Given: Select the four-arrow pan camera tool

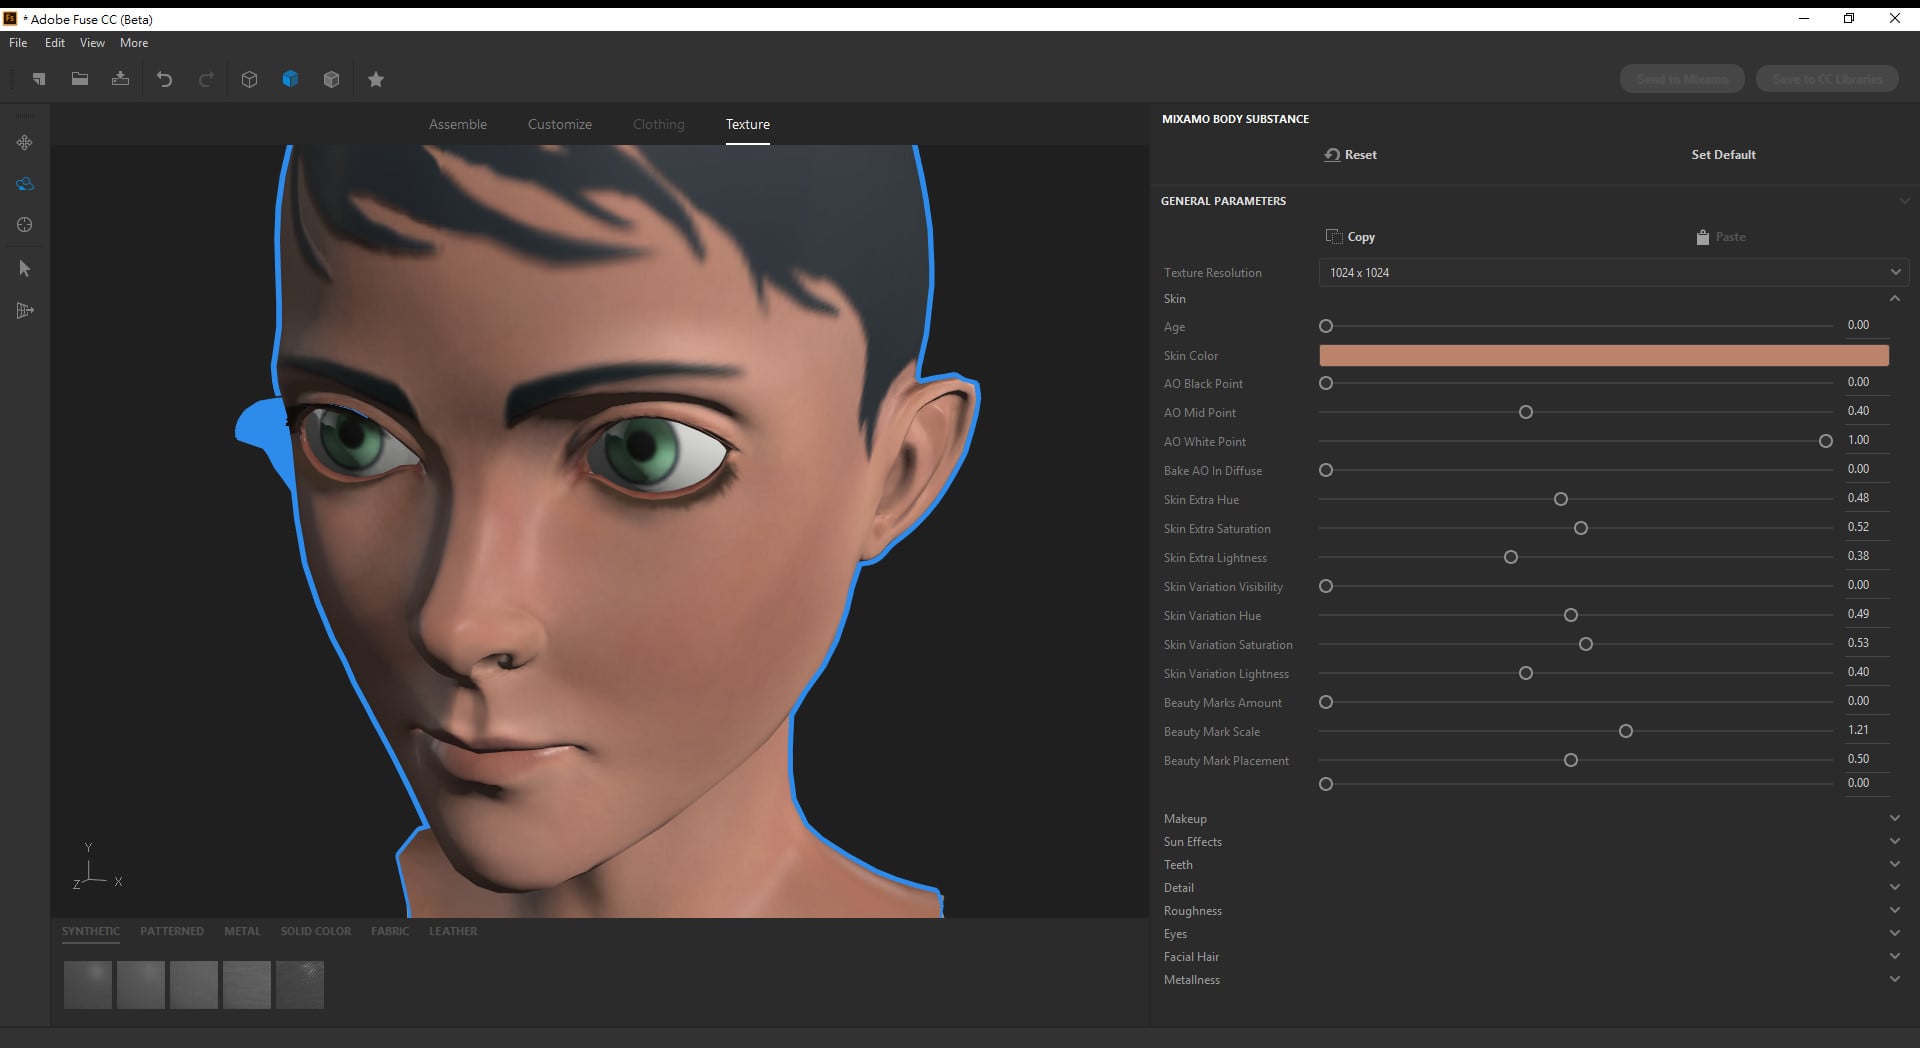Looking at the screenshot, I should coord(25,143).
